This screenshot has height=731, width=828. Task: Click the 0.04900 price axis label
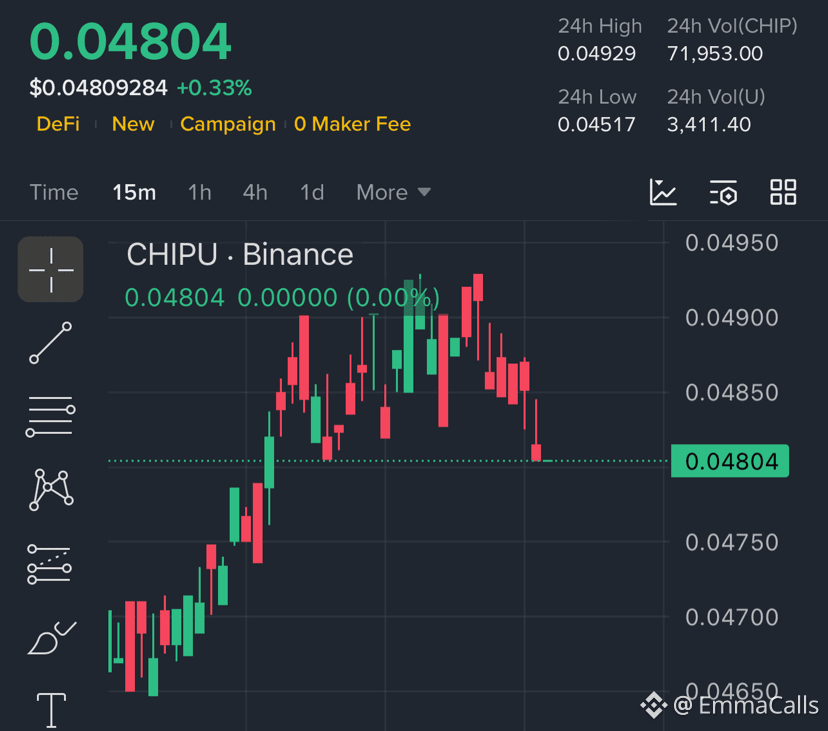[x=732, y=317]
